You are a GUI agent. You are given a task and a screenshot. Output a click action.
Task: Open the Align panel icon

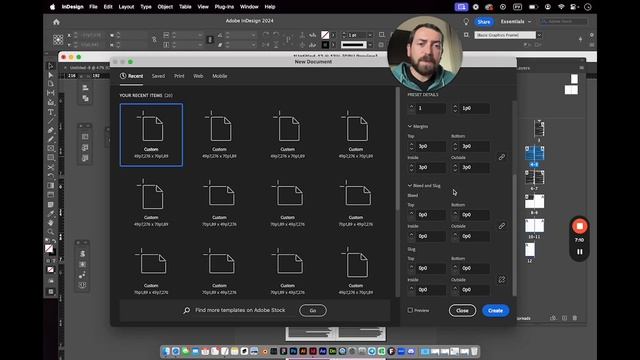click(x=85, y=88)
